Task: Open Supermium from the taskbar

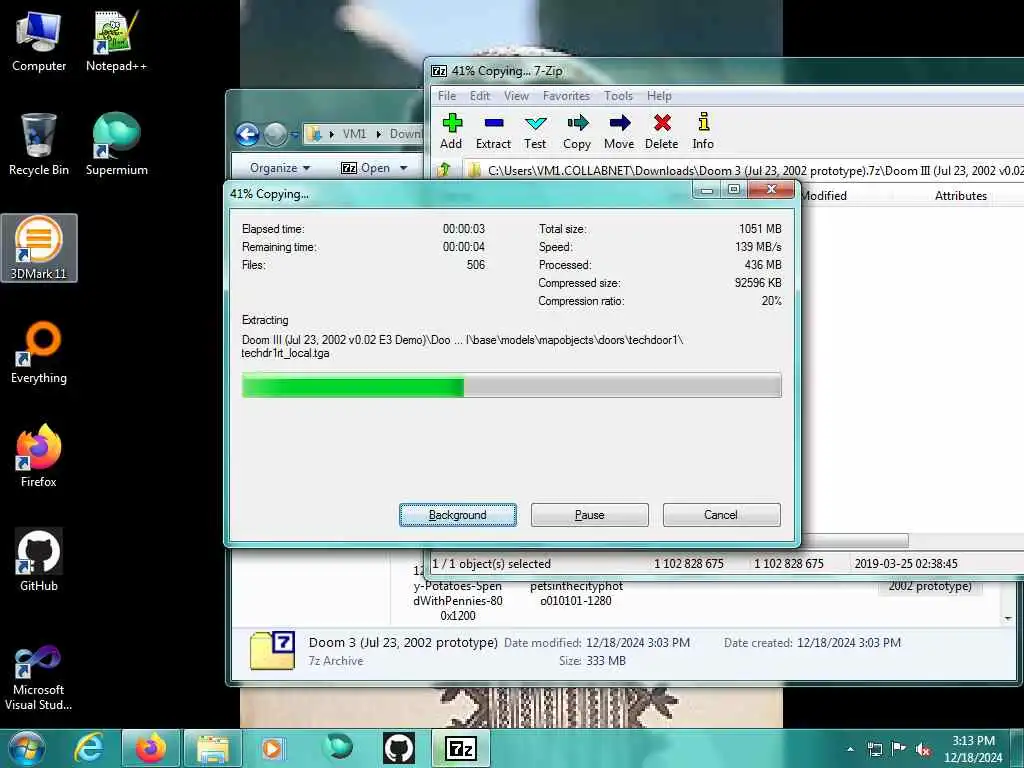Action: [338, 748]
